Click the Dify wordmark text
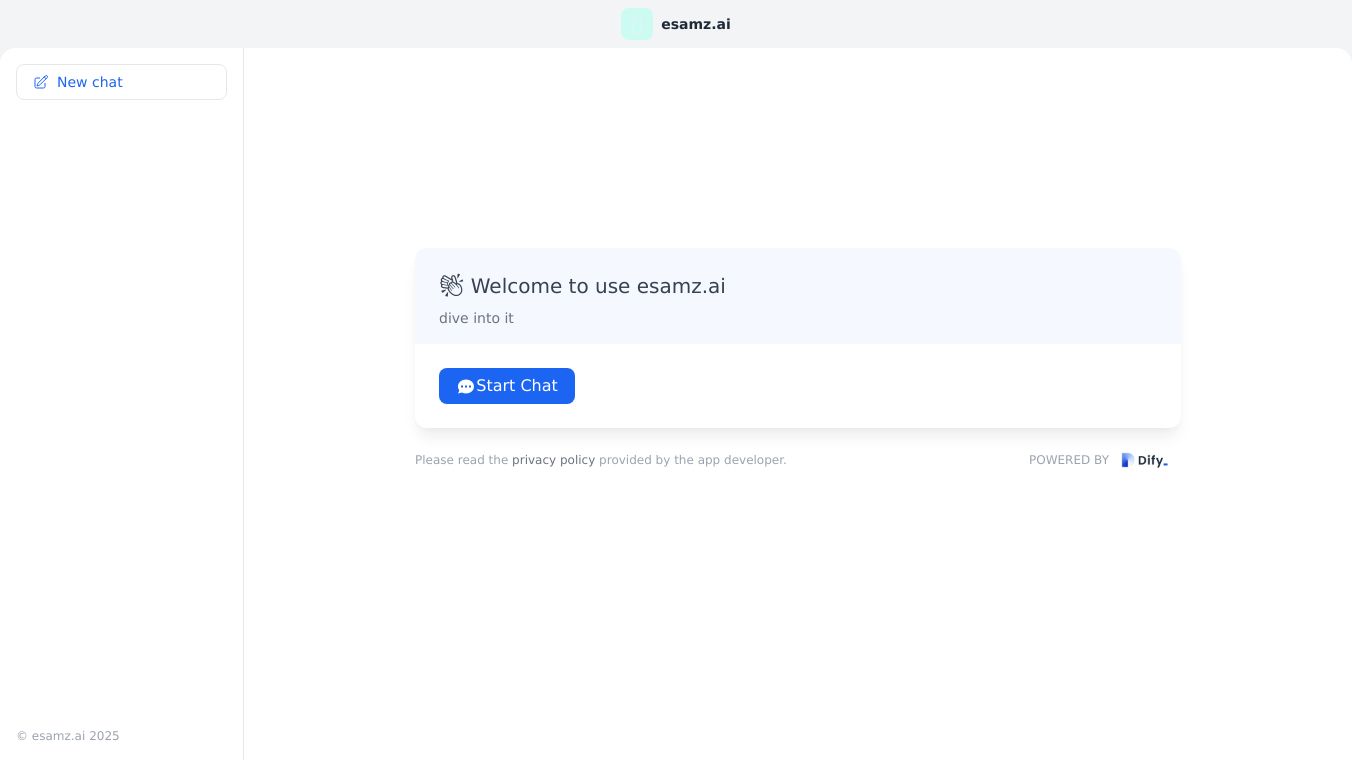Screen dimensions: 1352x760 [1152, 461]
